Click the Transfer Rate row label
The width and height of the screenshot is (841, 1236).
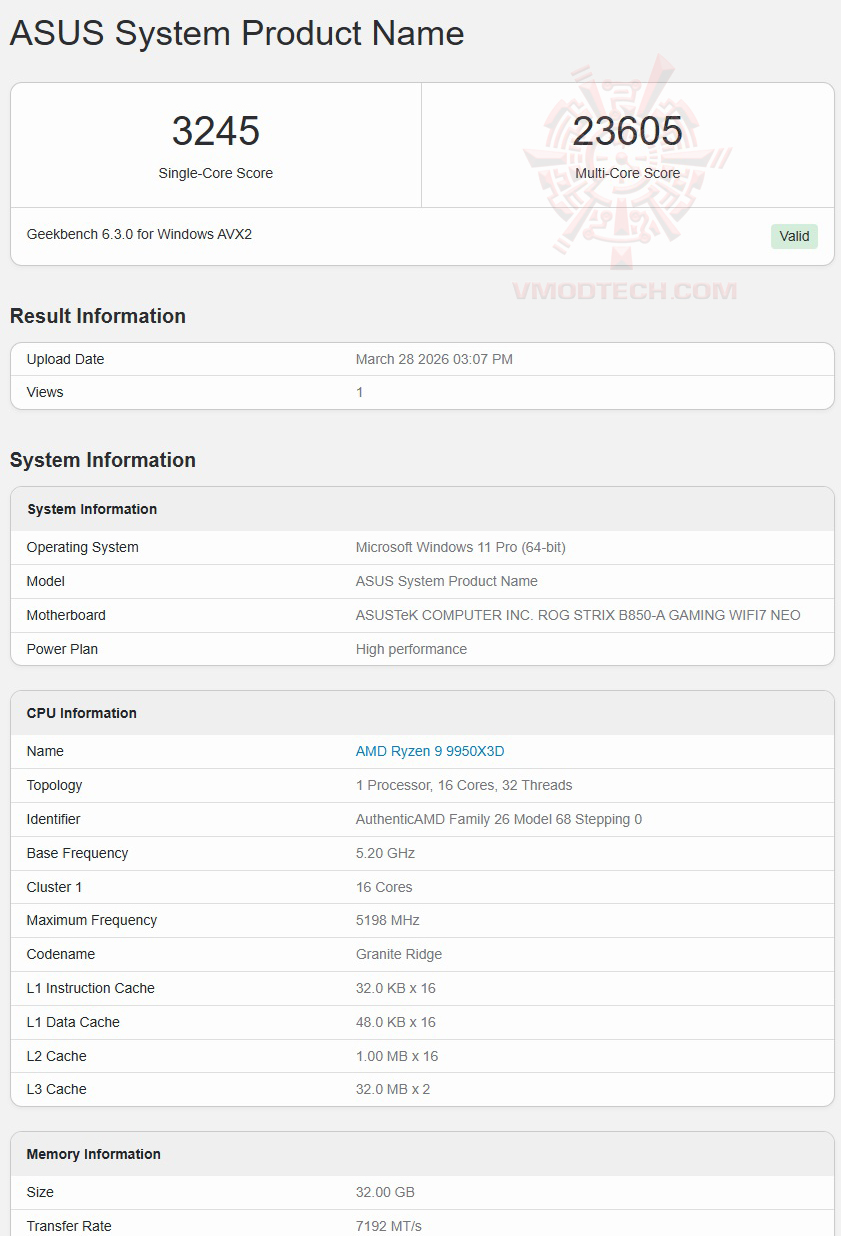[x=69, y=1226]
